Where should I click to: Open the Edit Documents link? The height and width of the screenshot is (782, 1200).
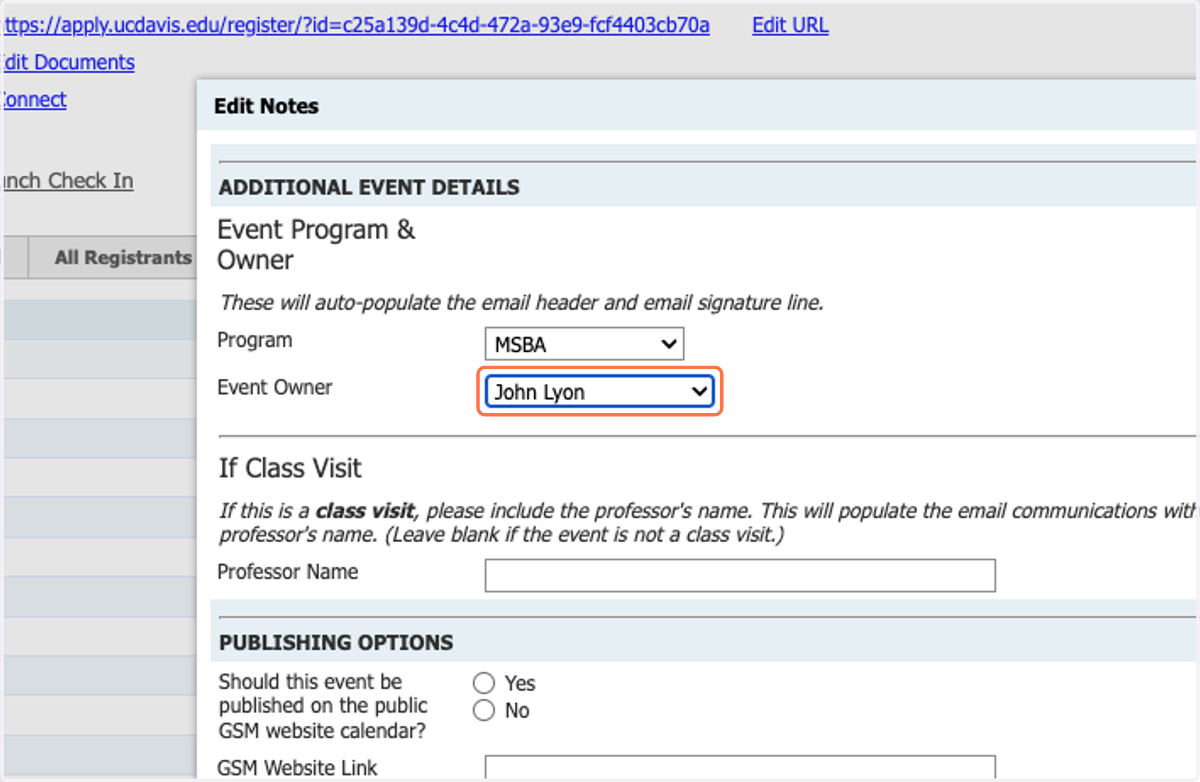coord(67,62)
